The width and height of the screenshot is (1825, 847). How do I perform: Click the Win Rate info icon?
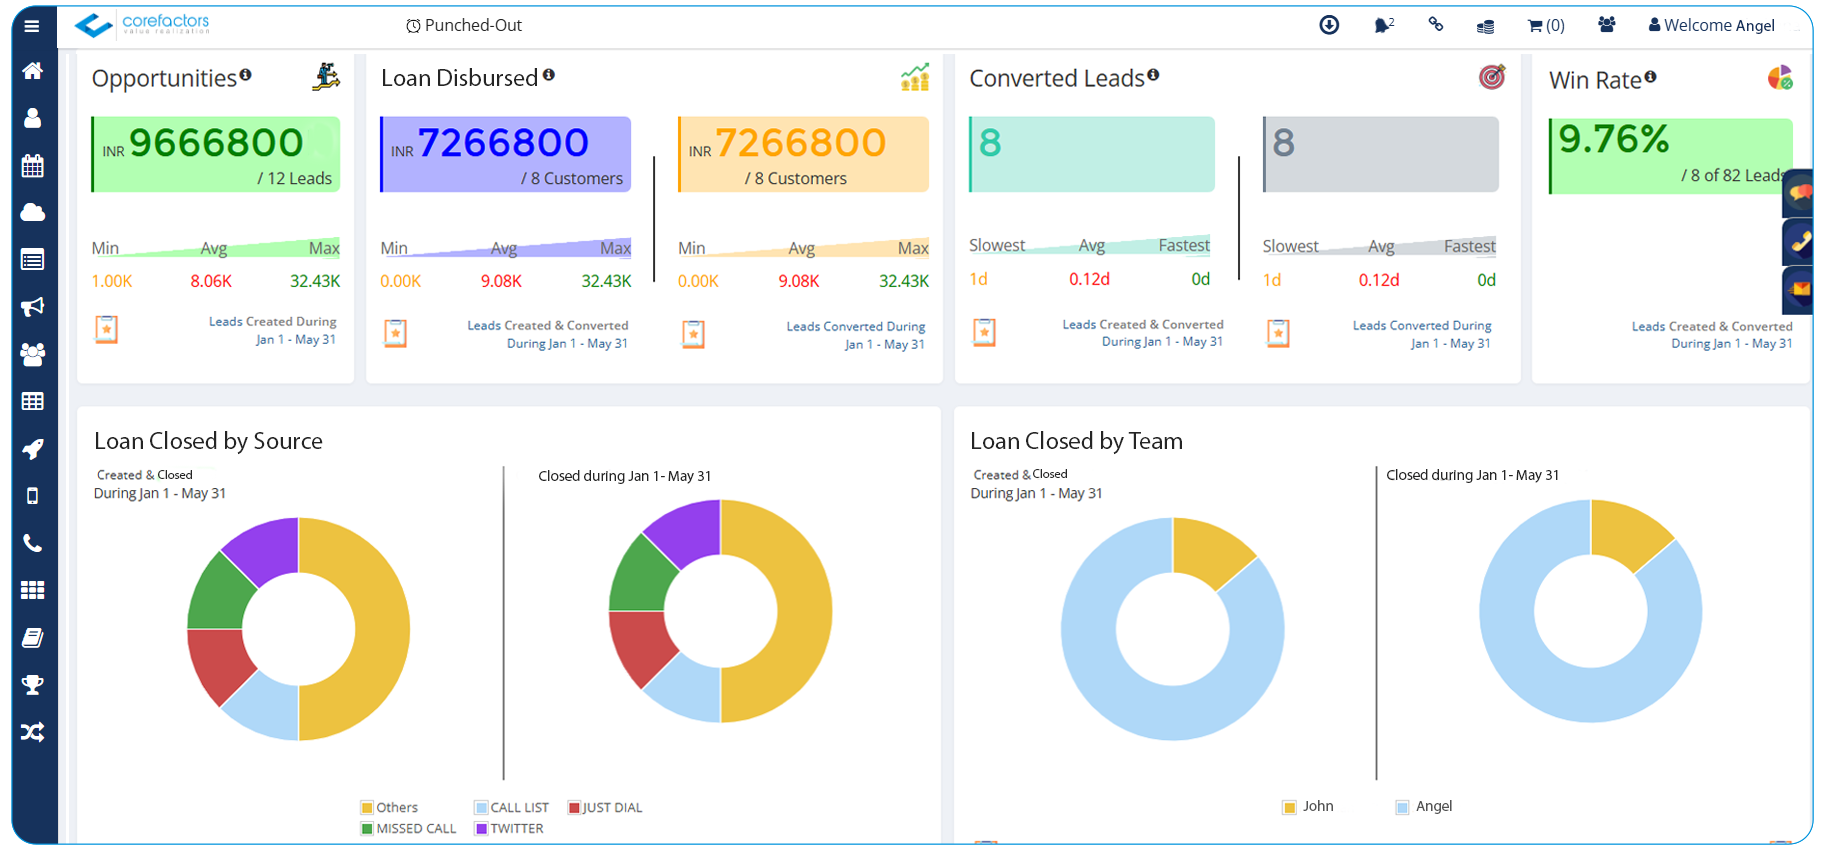point(1650,77)
